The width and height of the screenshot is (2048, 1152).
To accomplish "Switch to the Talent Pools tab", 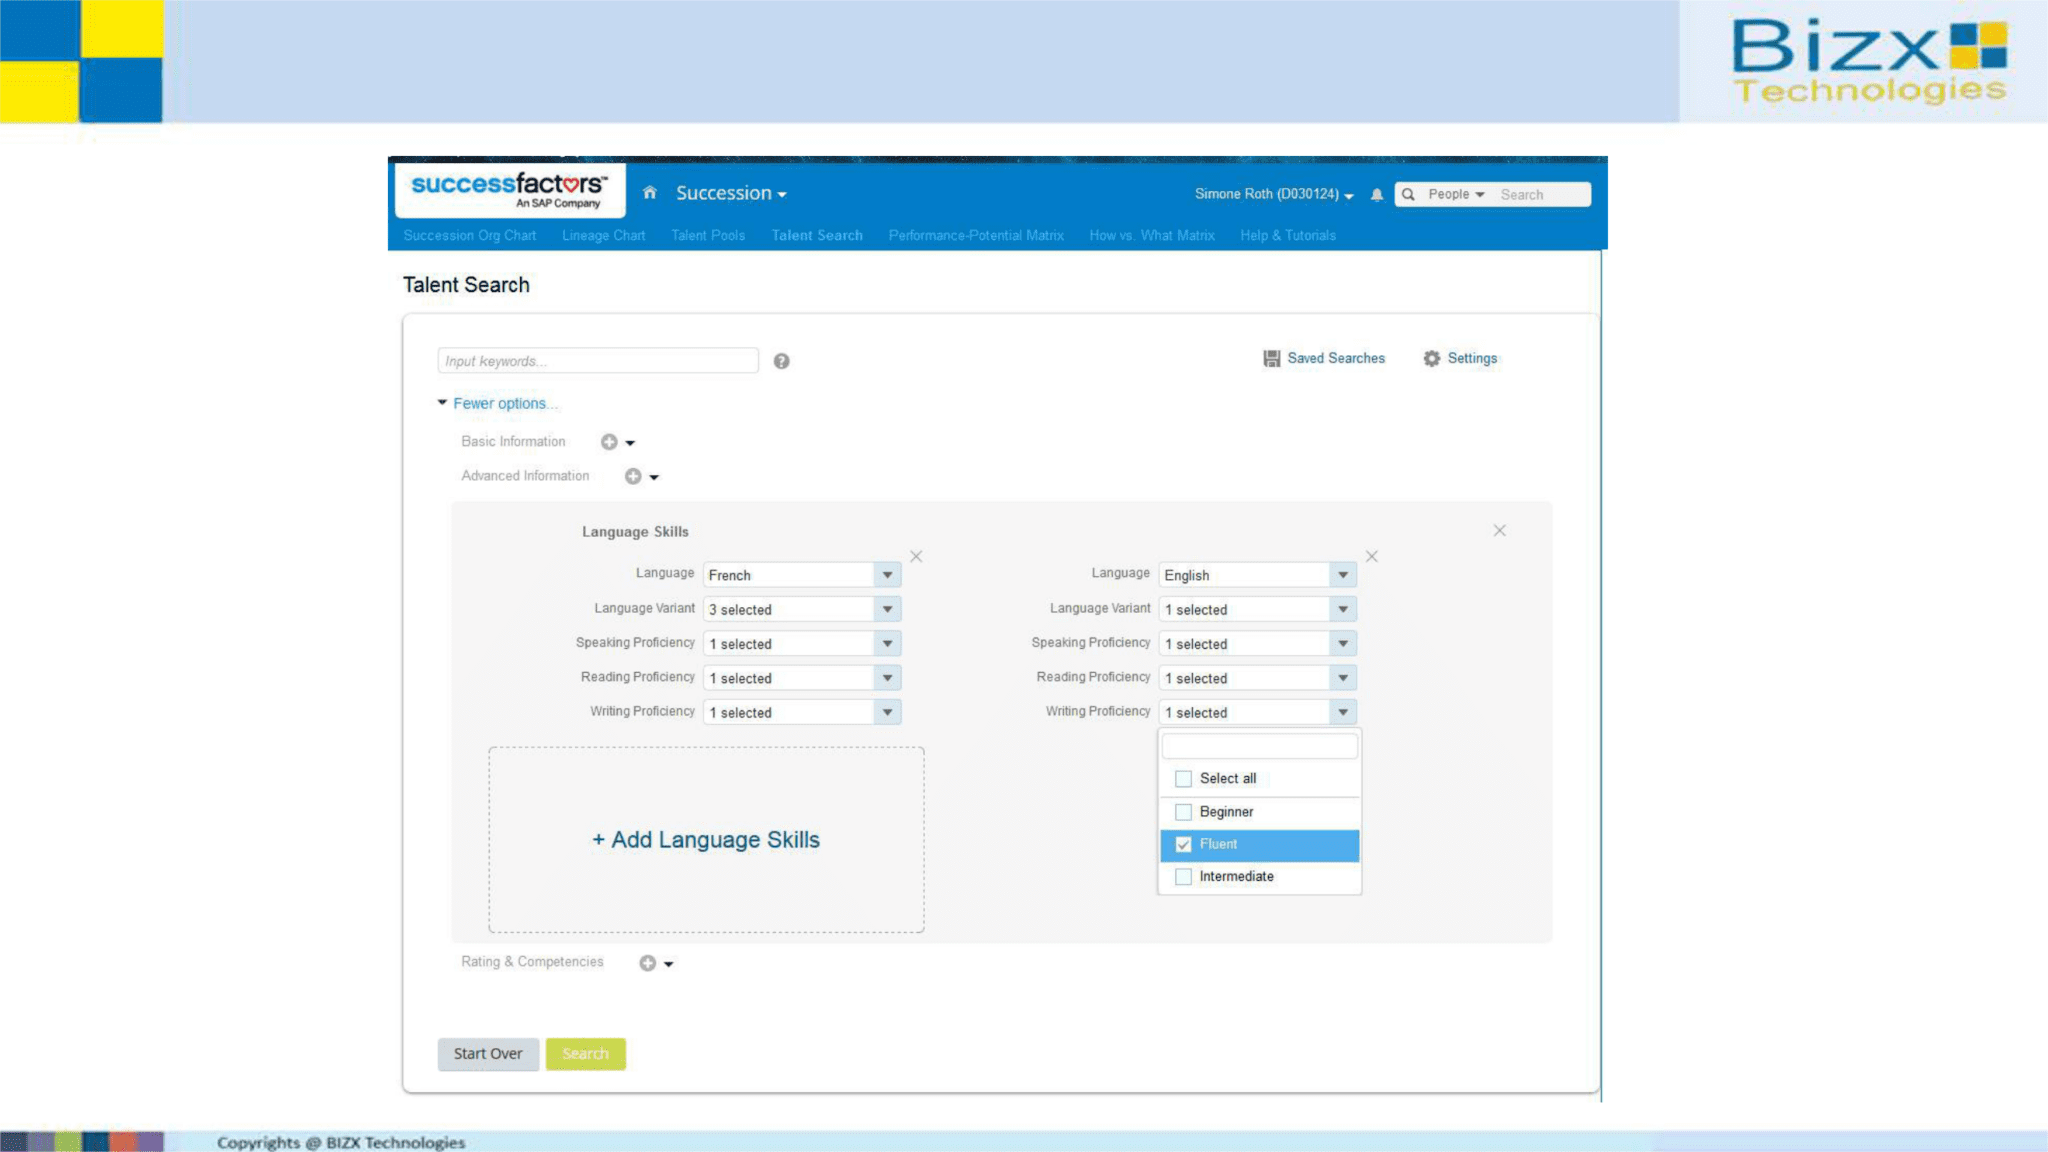I will 707,235.
